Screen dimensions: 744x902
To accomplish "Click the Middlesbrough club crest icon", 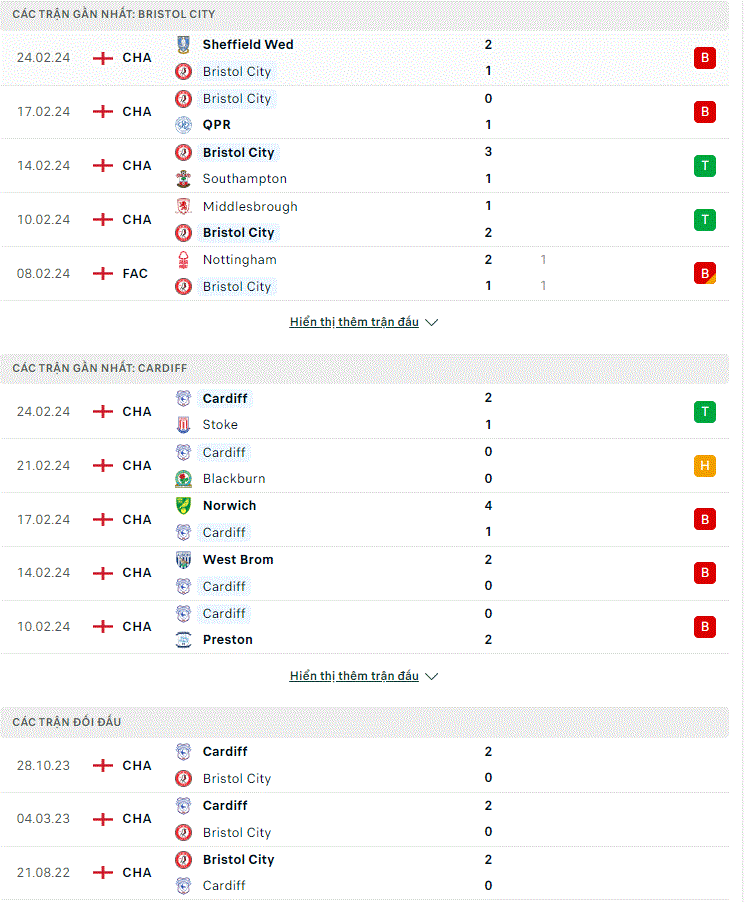I will point(184,206).
